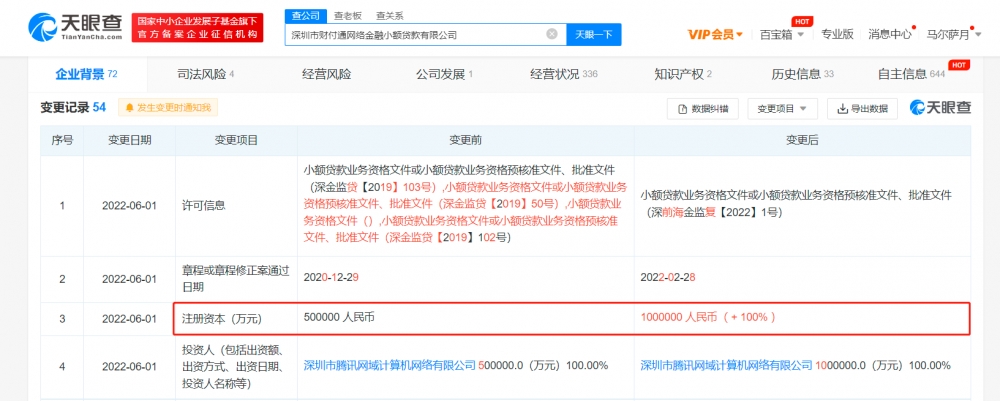Select the 企业背景 tab
Screen dimensions: 1000x401
[87, 74]
